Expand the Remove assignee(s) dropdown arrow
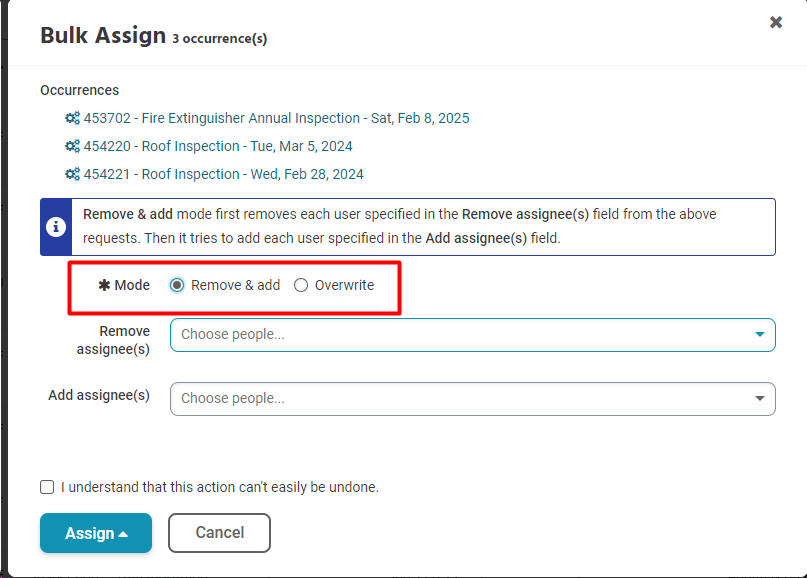 coord(760,335)
